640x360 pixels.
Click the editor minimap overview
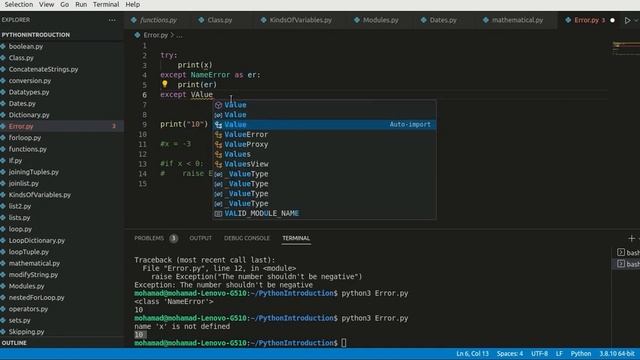point(626,48)
